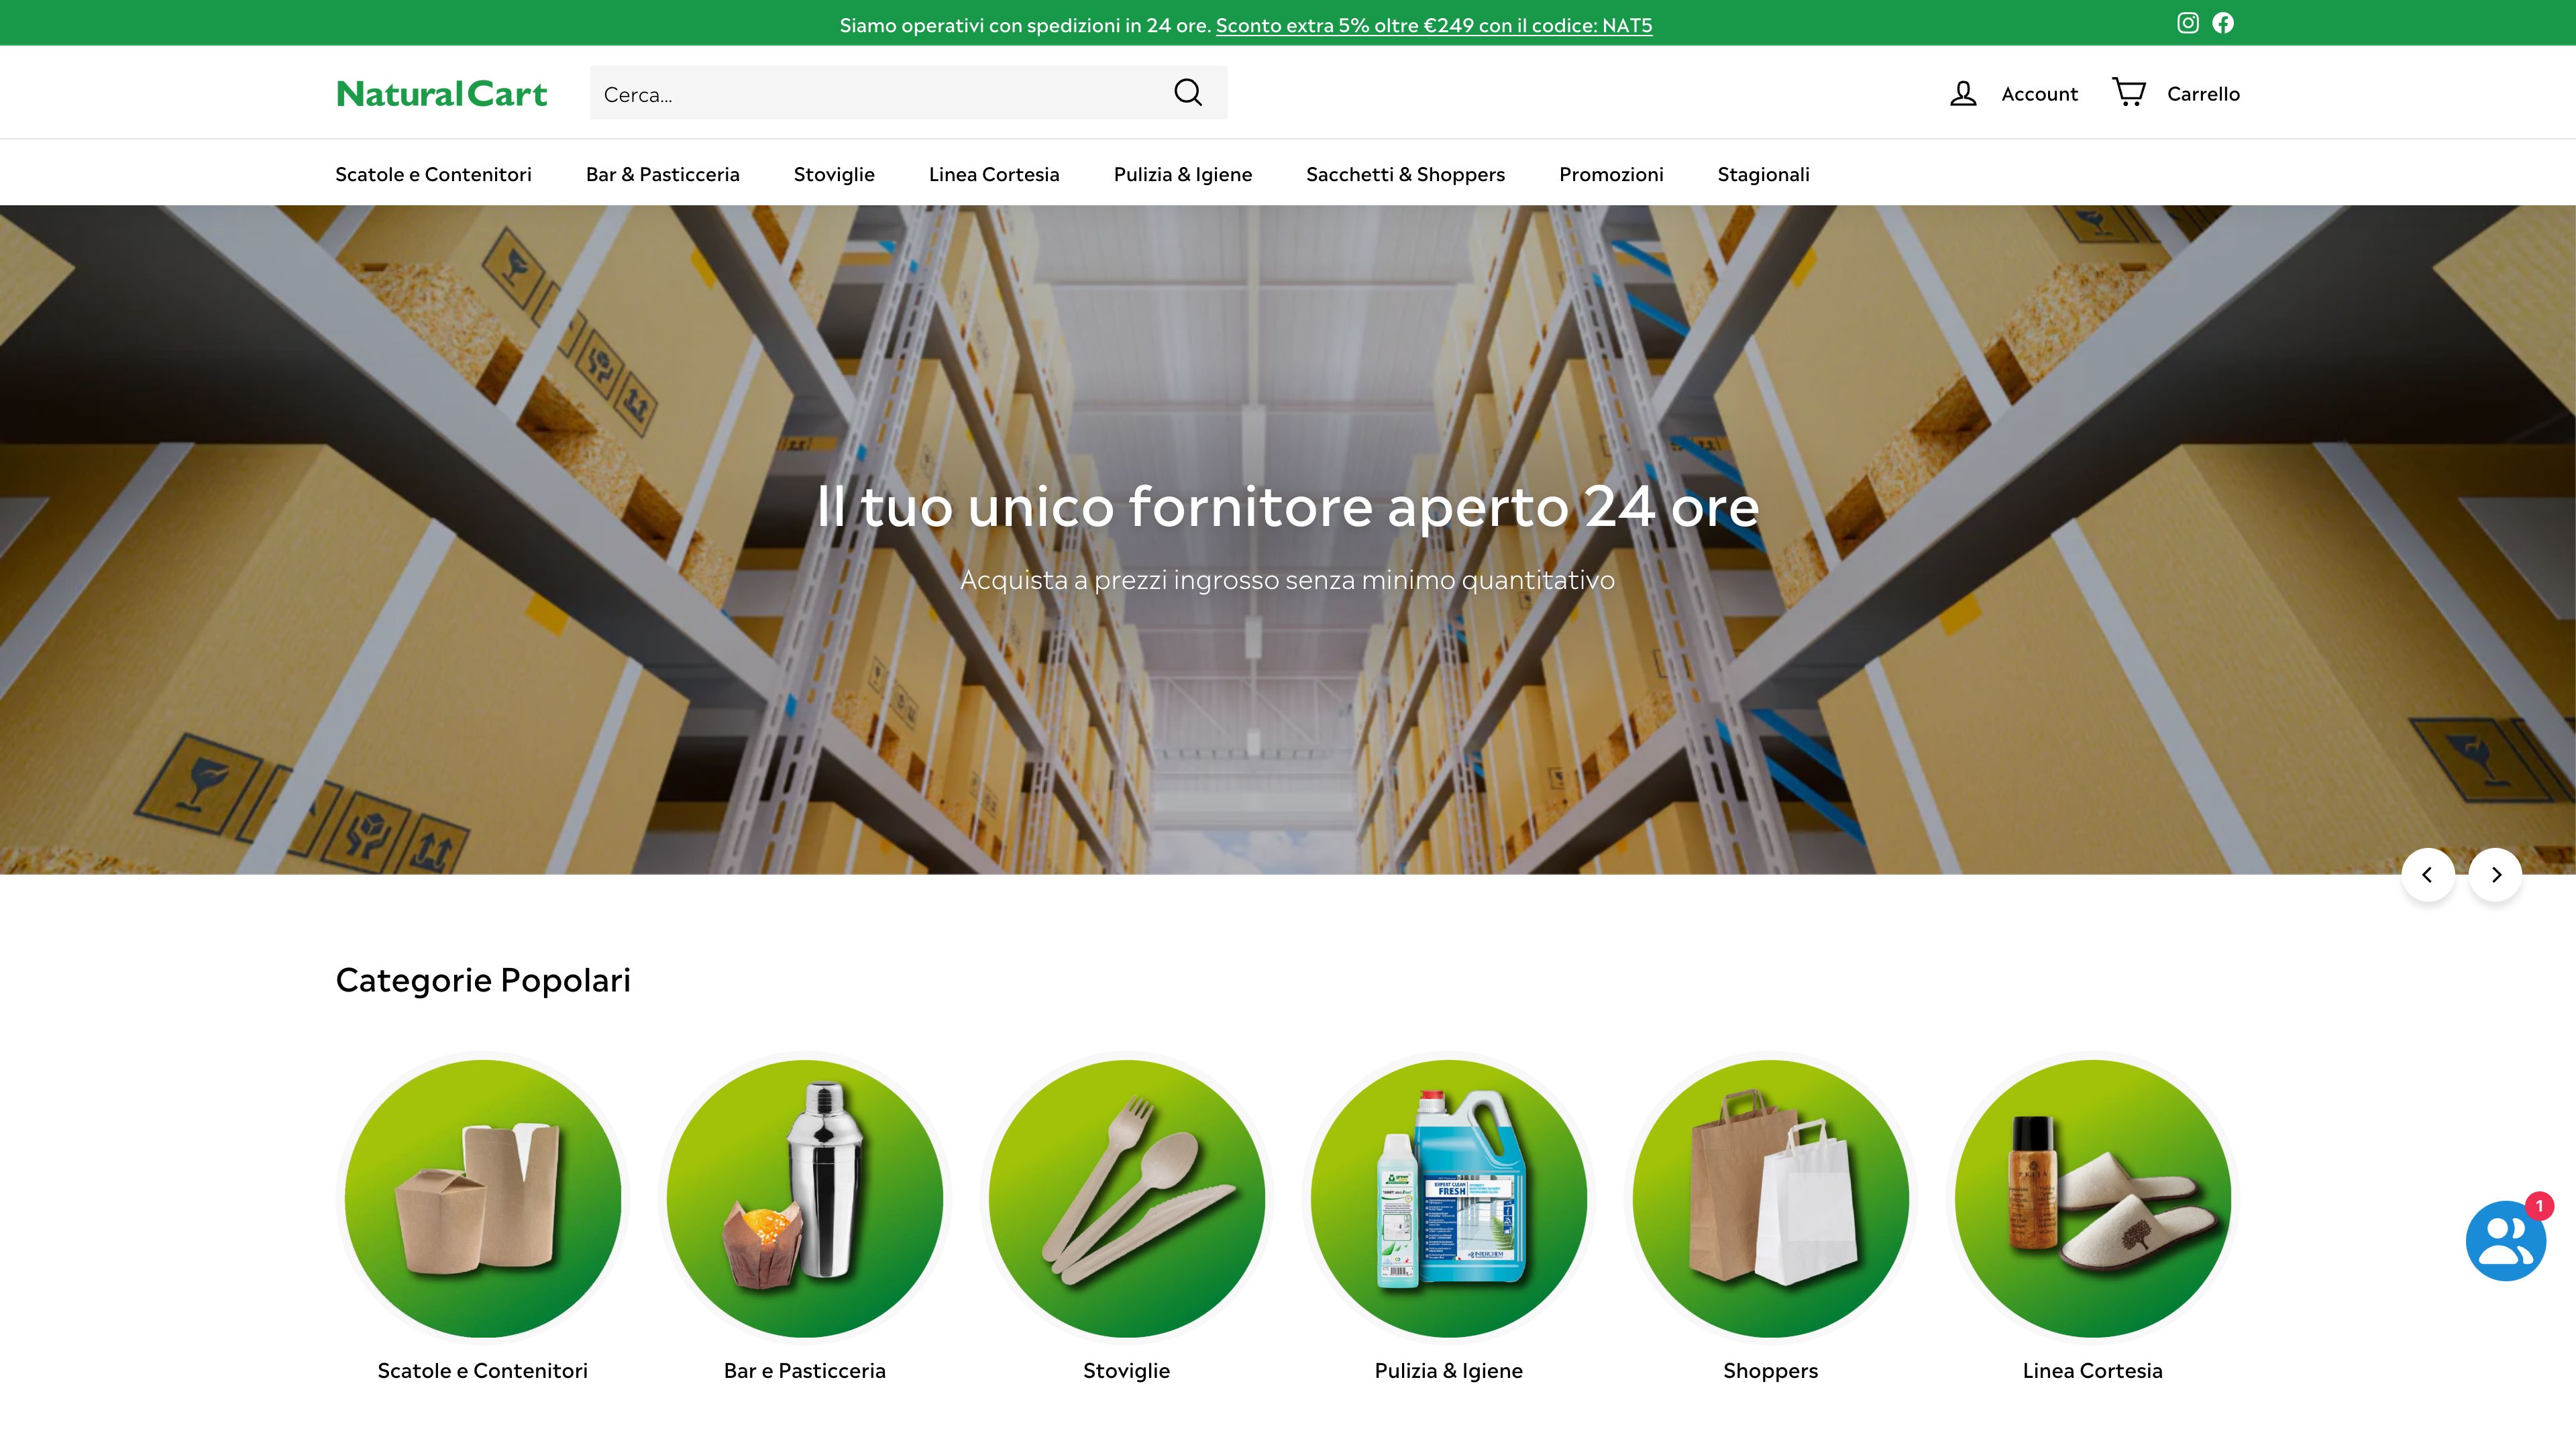Select the Stagionali menu tab

click(1764, 172)
